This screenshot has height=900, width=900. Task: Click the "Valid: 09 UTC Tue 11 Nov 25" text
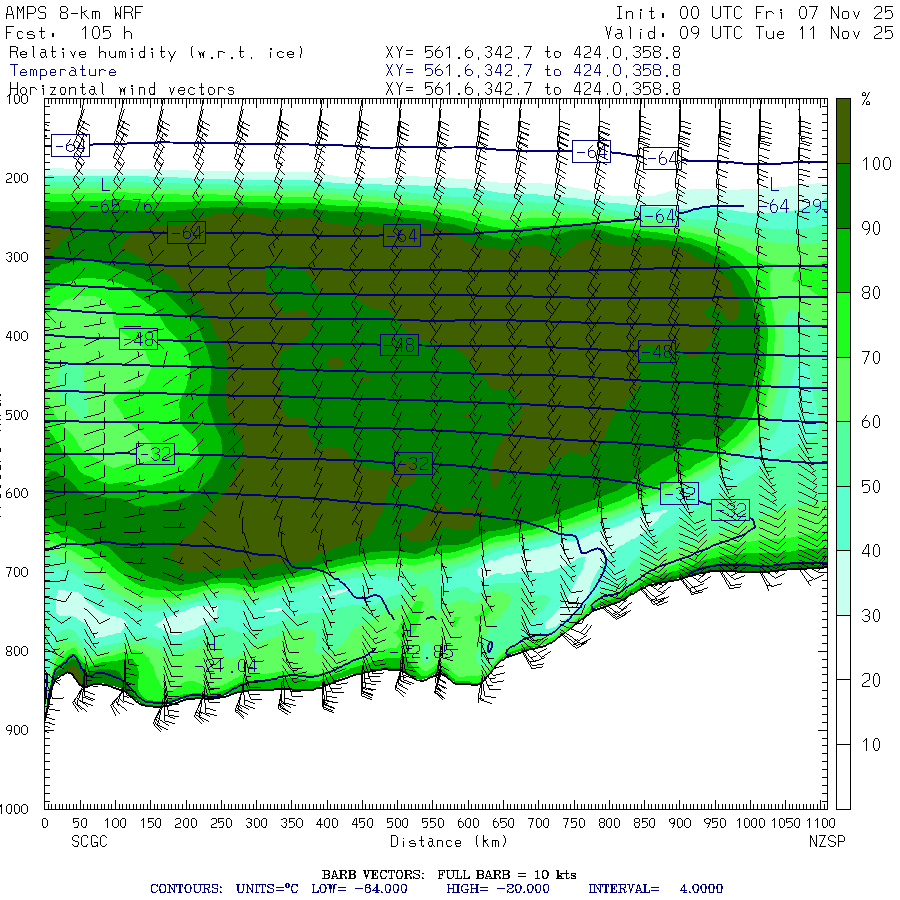pos(748,33)
